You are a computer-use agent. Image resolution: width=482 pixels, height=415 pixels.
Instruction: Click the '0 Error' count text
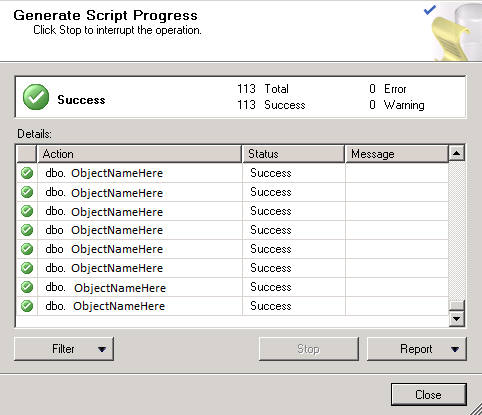388,89
